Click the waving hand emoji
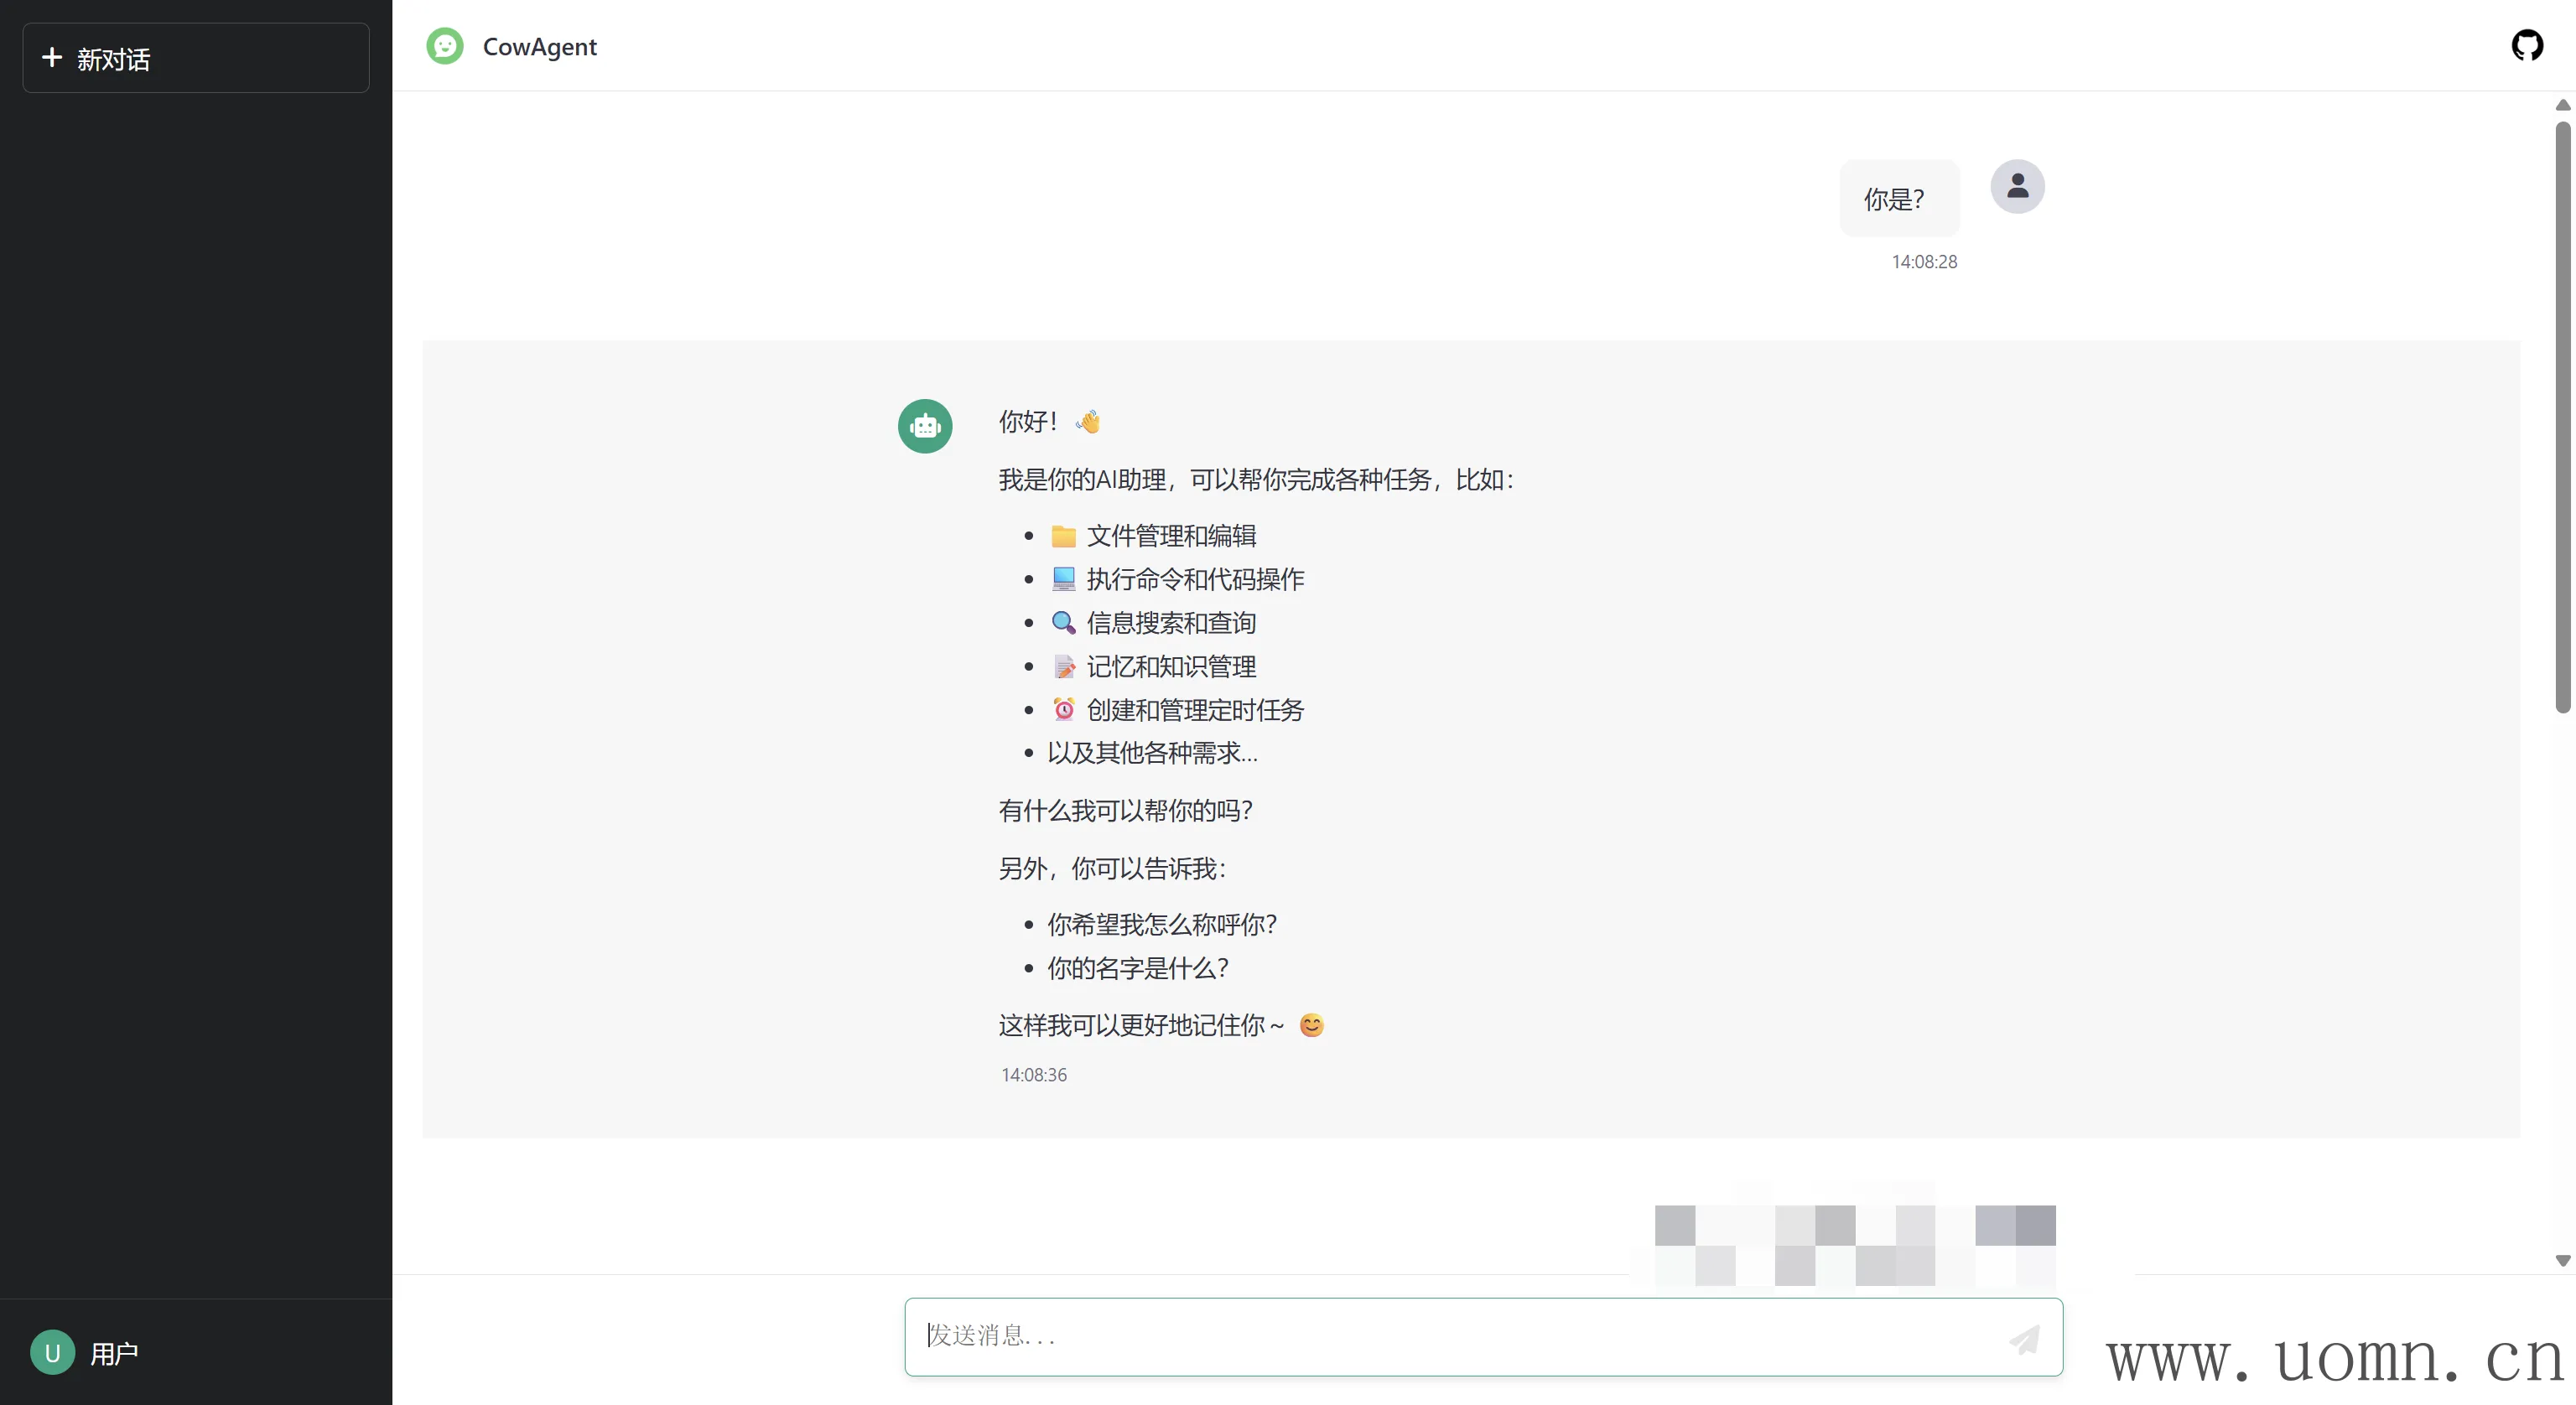Screen dimensions: 2576x1405 [x=1088, y=422]
